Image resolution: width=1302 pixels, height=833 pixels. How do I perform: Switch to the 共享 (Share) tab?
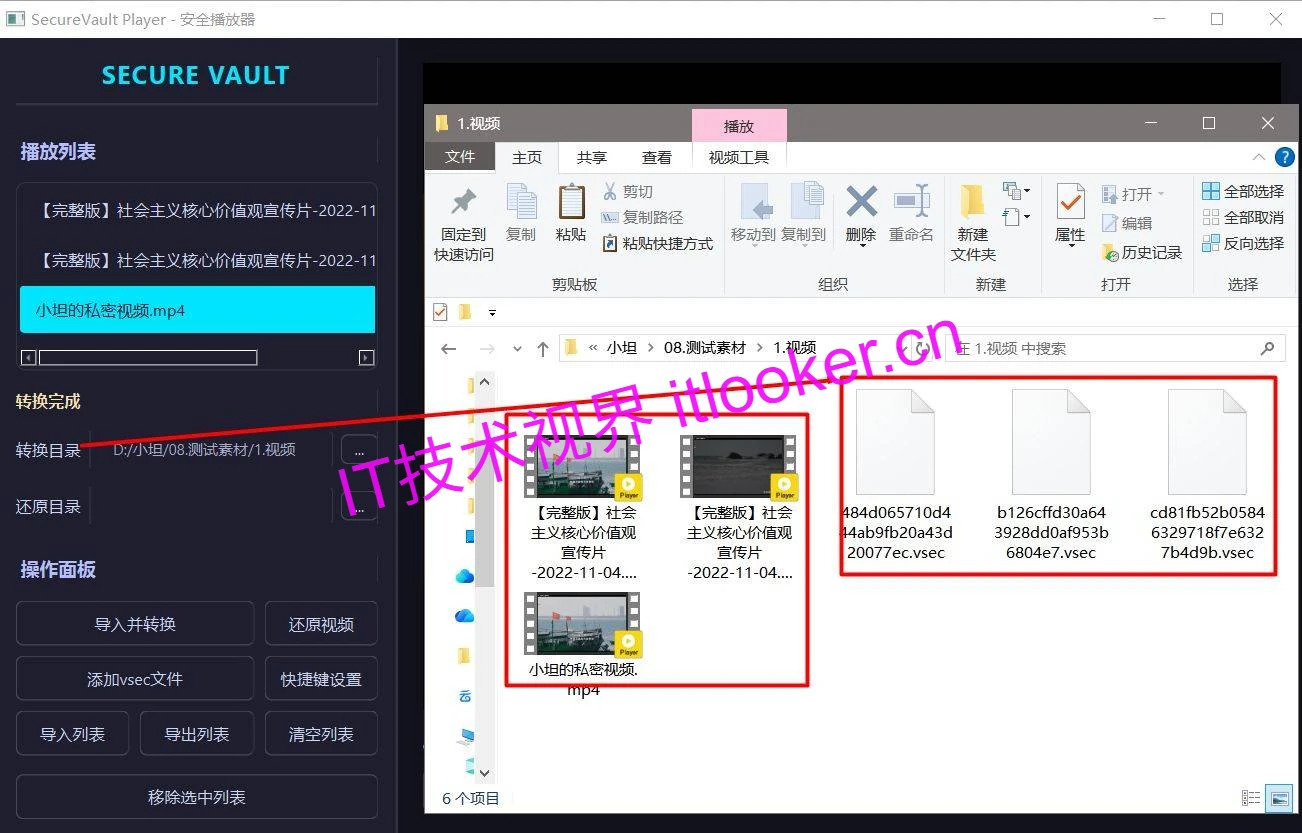click(590, 157)
